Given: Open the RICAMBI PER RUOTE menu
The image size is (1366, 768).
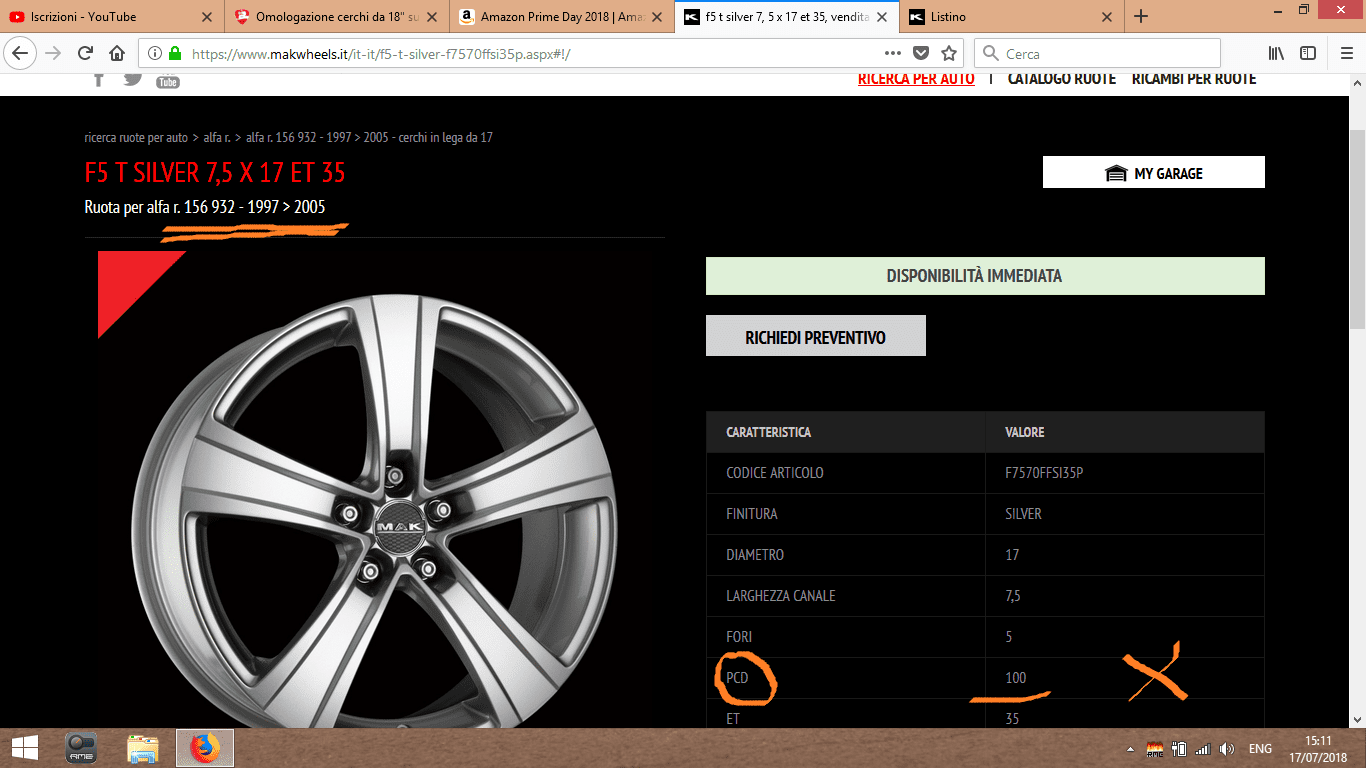Looking at the screenshot, I should 1194,79.
